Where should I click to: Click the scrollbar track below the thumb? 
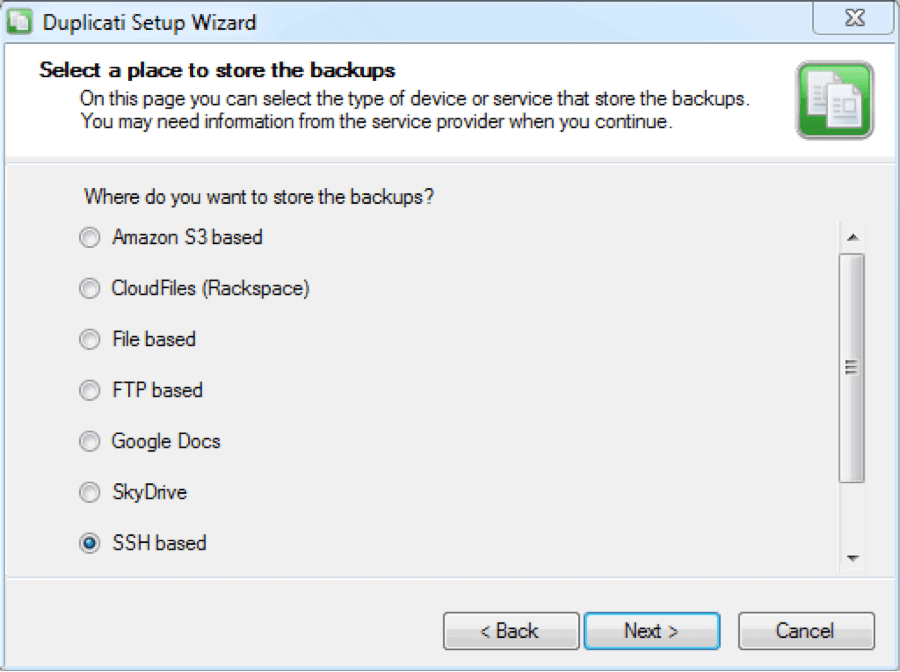coord(852,514)
